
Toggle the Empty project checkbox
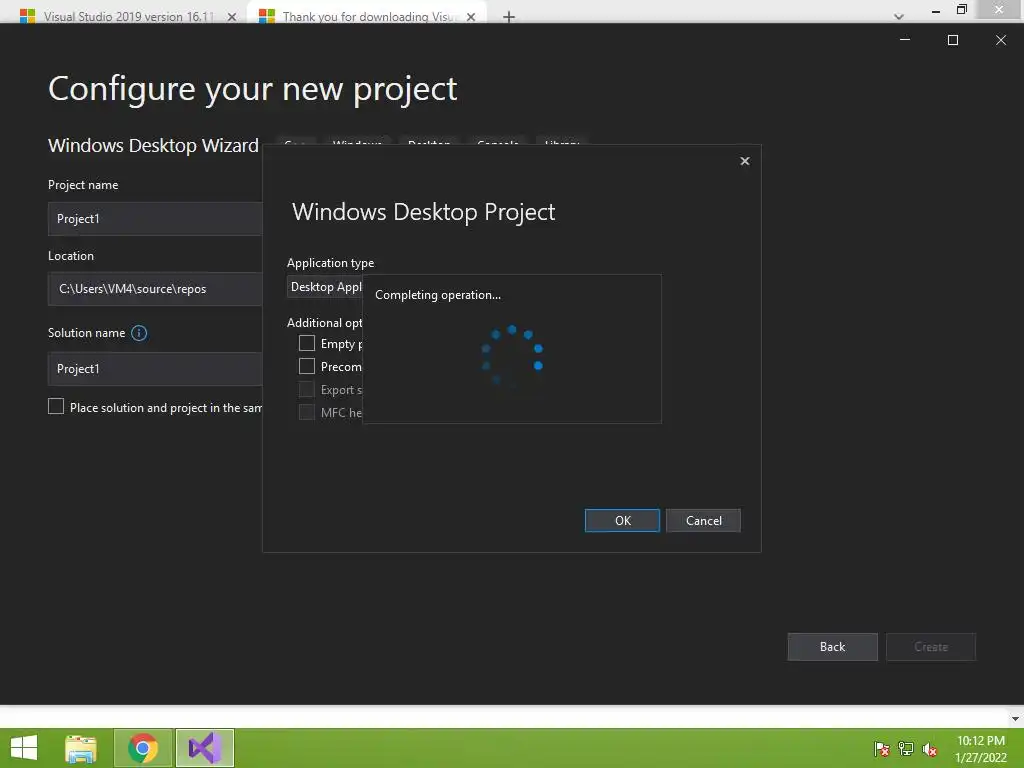tap(307, 343)
